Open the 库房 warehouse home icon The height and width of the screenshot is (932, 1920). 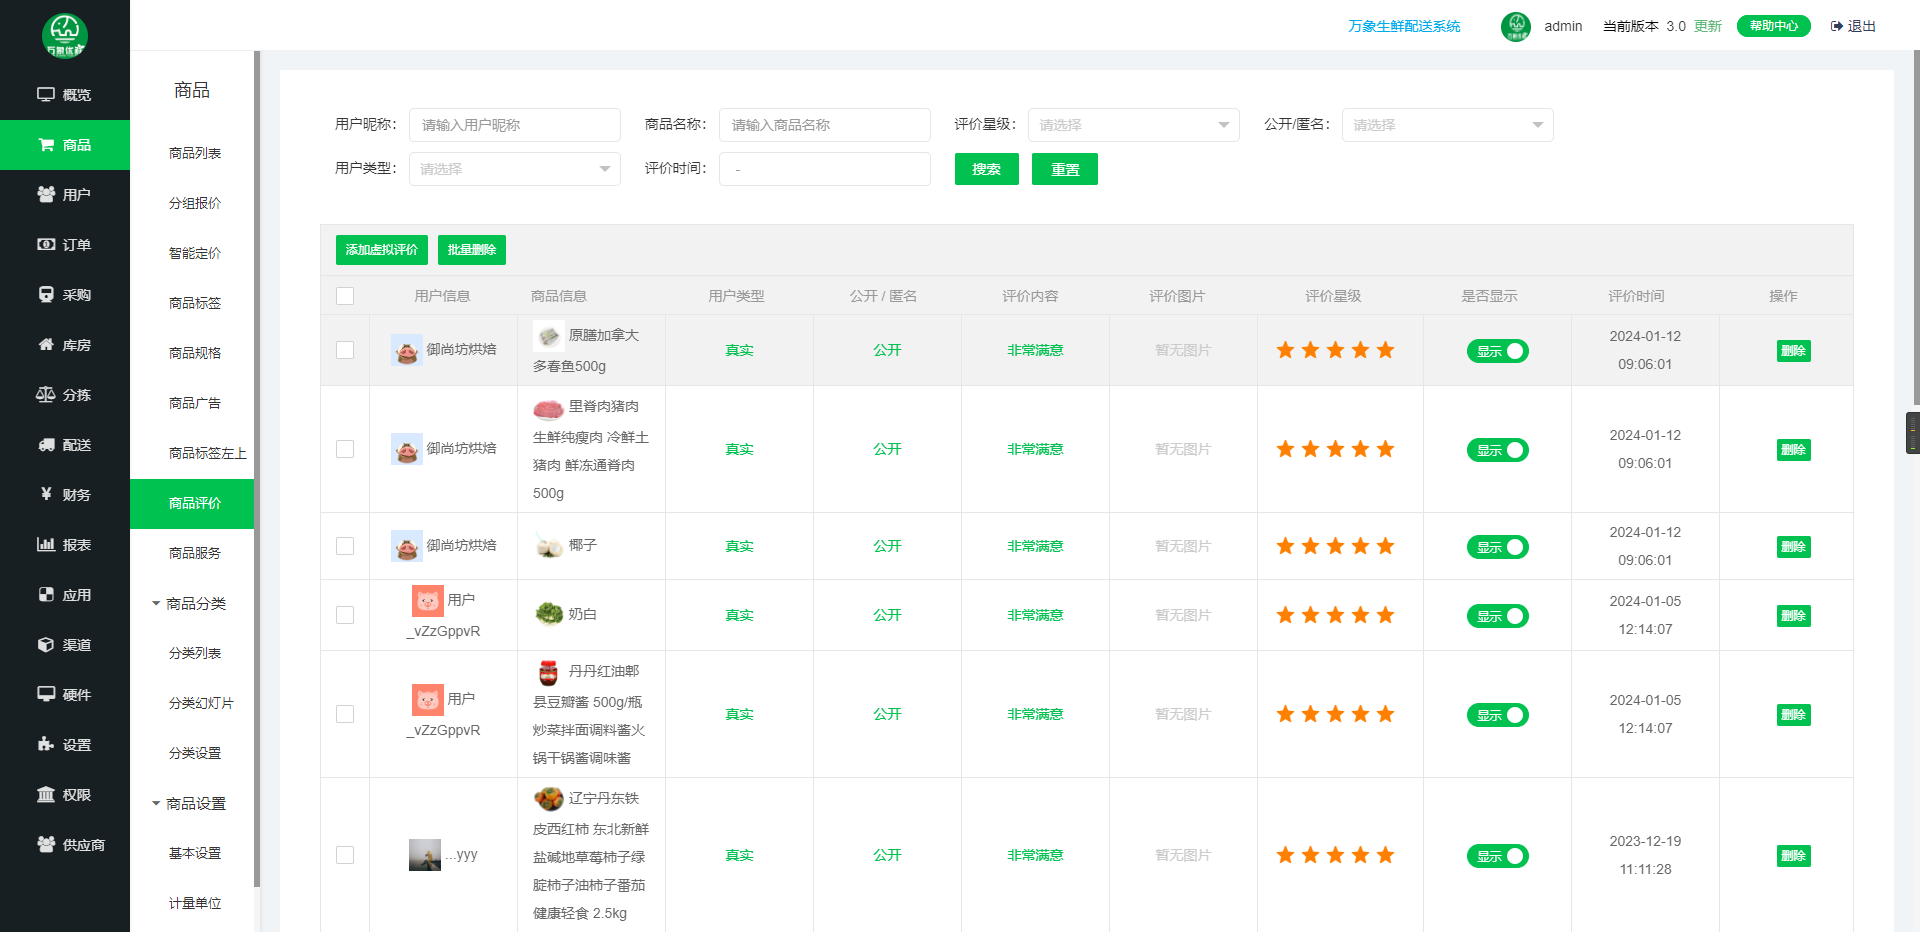coord(46,345)
